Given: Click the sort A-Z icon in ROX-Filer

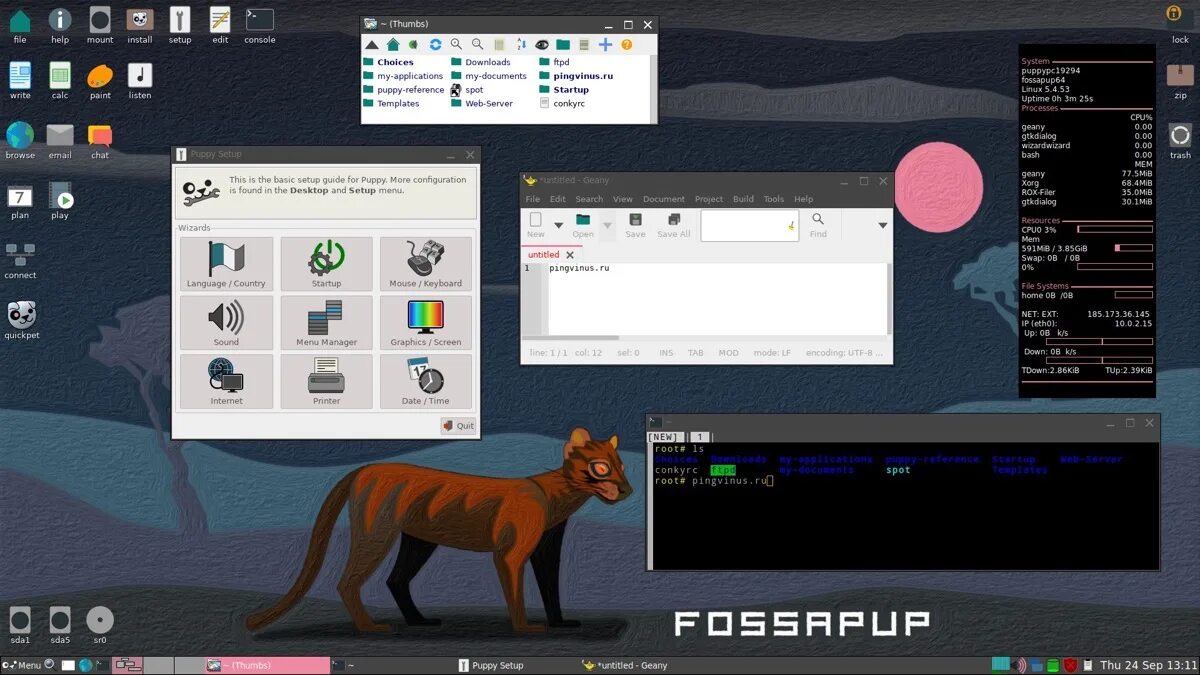Looking at the screenshot, I should [x=520, y=45].
